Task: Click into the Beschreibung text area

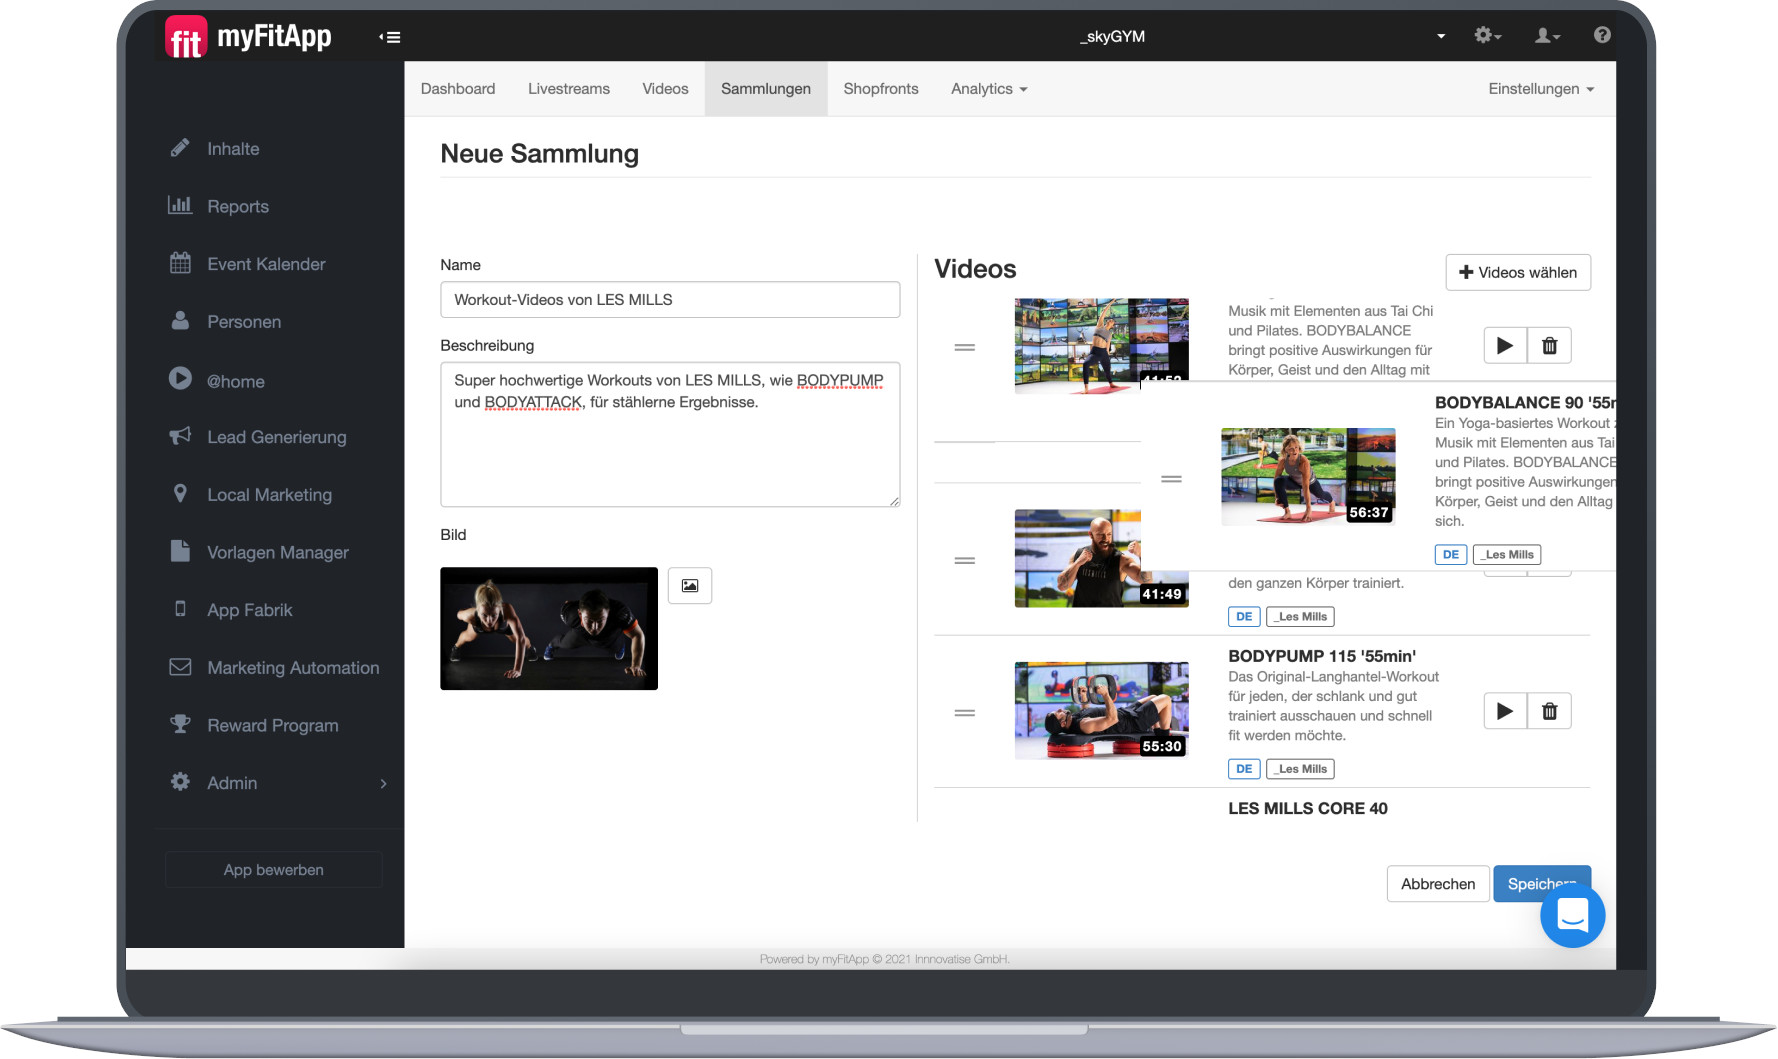Action: pyautogui.click(x=670, y=435)
